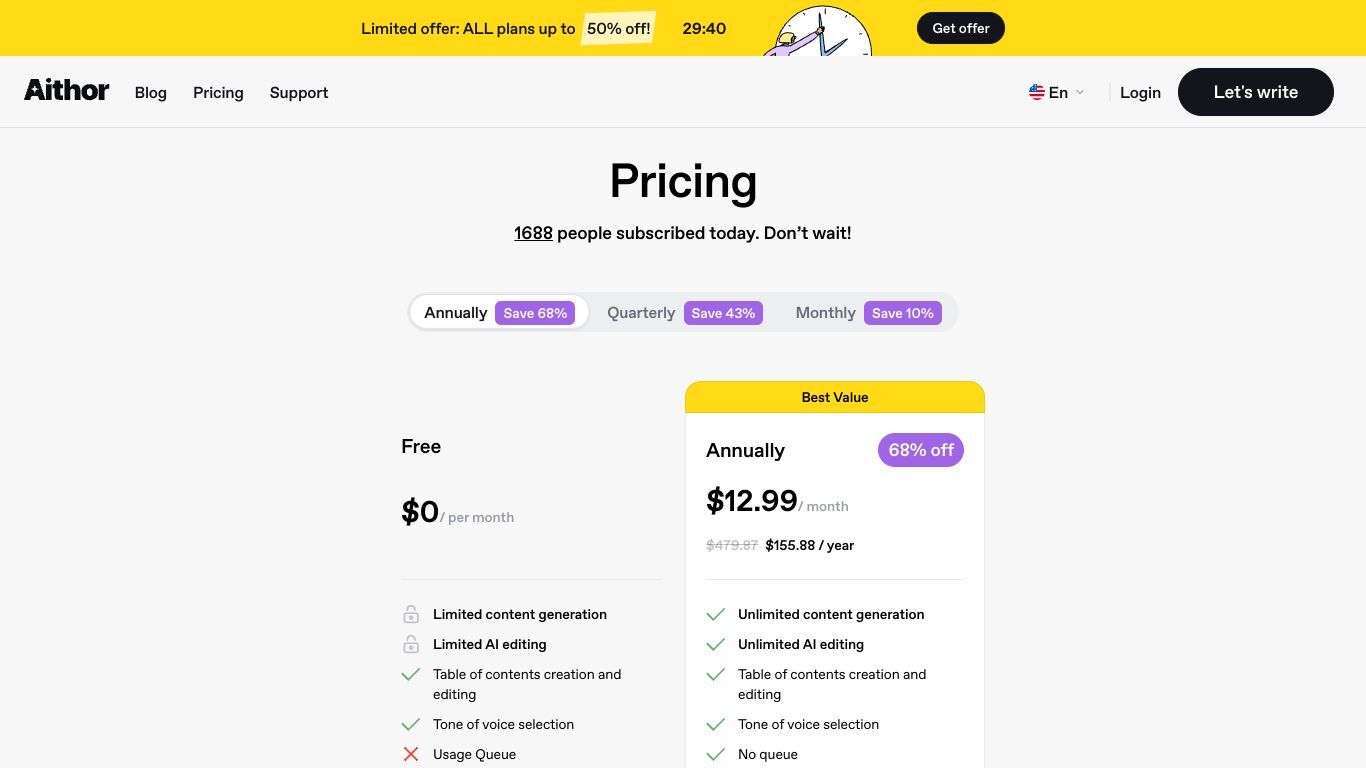Image resolution: width=1366 pixels, height=768 pixels.
Task: Switch to Monthly billing
Action: point(868,312)
